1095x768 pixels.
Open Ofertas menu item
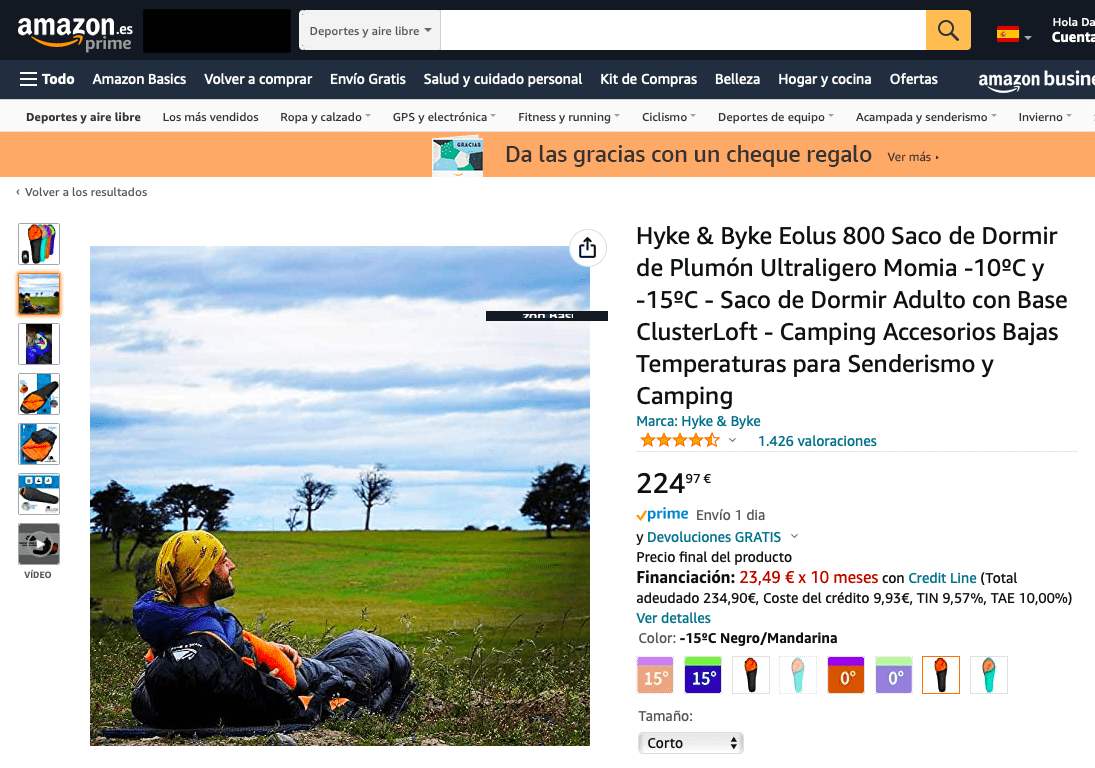(913, 79)
